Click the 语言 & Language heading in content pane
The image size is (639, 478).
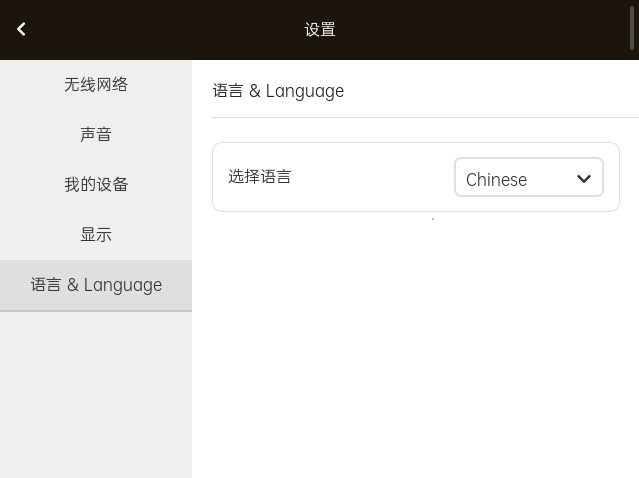tap(278, 91)
